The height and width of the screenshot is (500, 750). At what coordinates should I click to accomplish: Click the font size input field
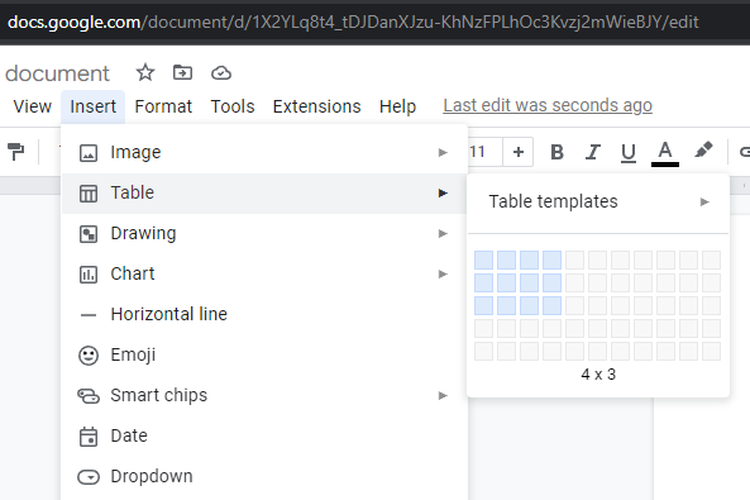479,152
